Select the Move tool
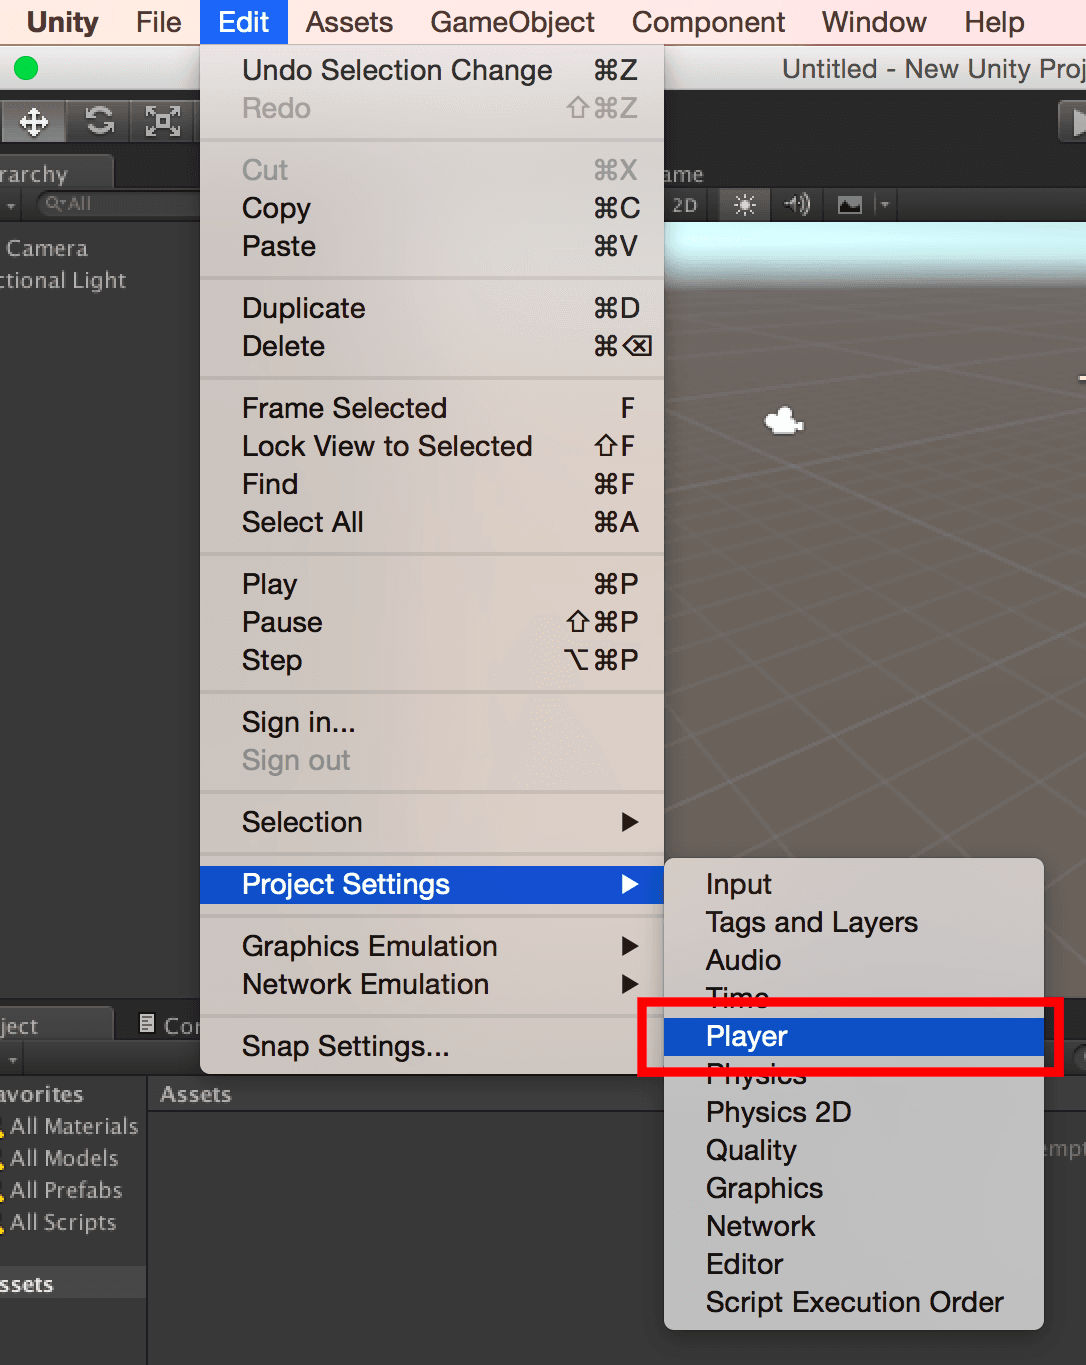Viewport: 1086px width, 1365px height. pyautogui.click(x=33, y=121)
